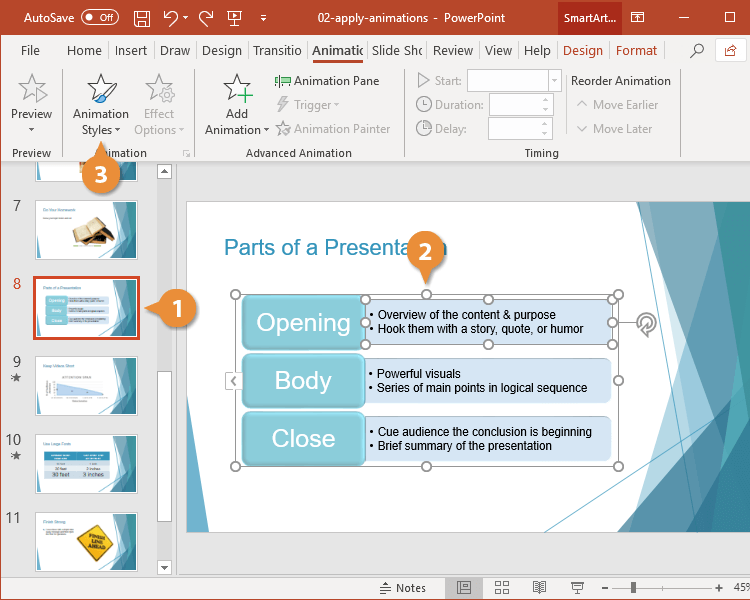Click the Undo arrow icon
This screenshot has width=750, height=600.
tap(171, 18)
